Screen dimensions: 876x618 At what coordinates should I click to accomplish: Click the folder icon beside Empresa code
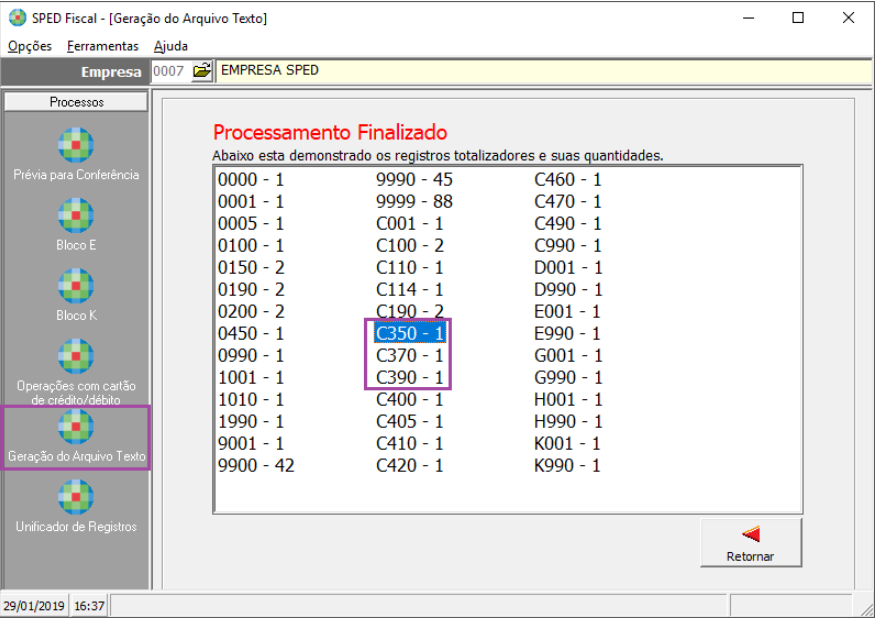point(202,72)
